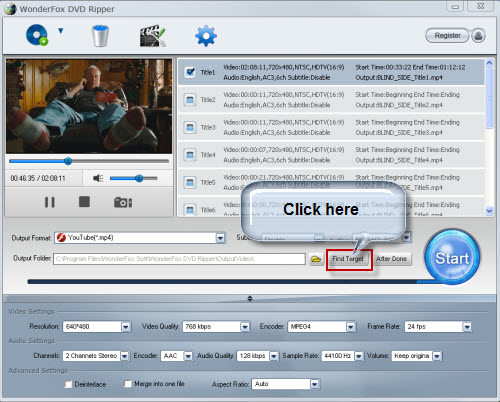Image resolution: width=500 pixels, height=402 pixels.
Task: Click the video preview thumbnail
Action: (89, 106)
